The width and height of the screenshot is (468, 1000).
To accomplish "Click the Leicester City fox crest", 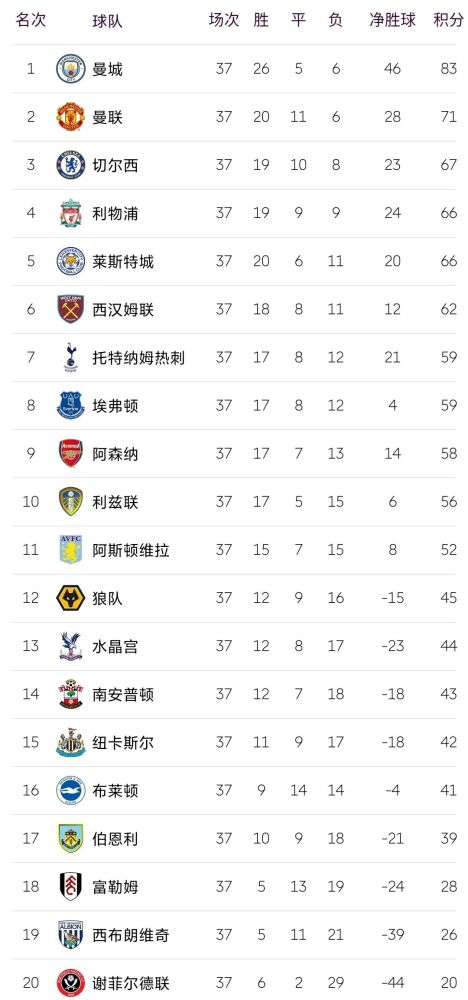I will [70, 261].
